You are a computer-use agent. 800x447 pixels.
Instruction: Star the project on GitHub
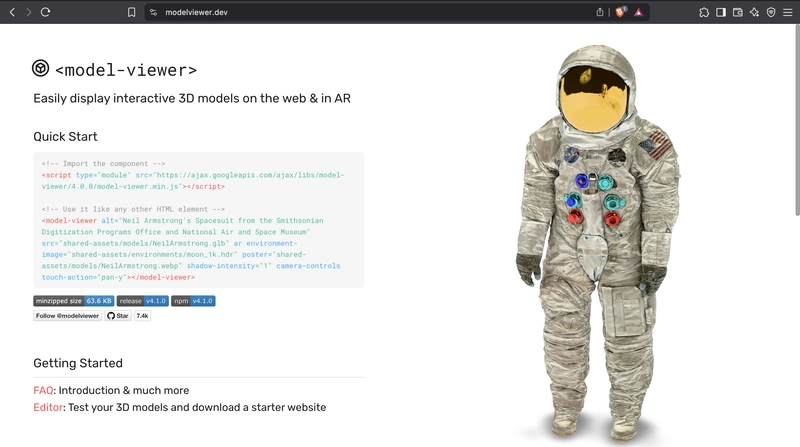(x=118, y=316)
